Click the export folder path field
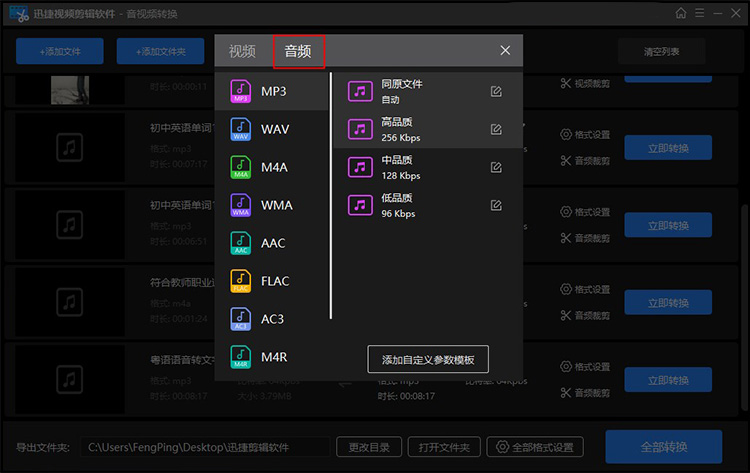This screenshot has width=750, height=473. [205, 447]
